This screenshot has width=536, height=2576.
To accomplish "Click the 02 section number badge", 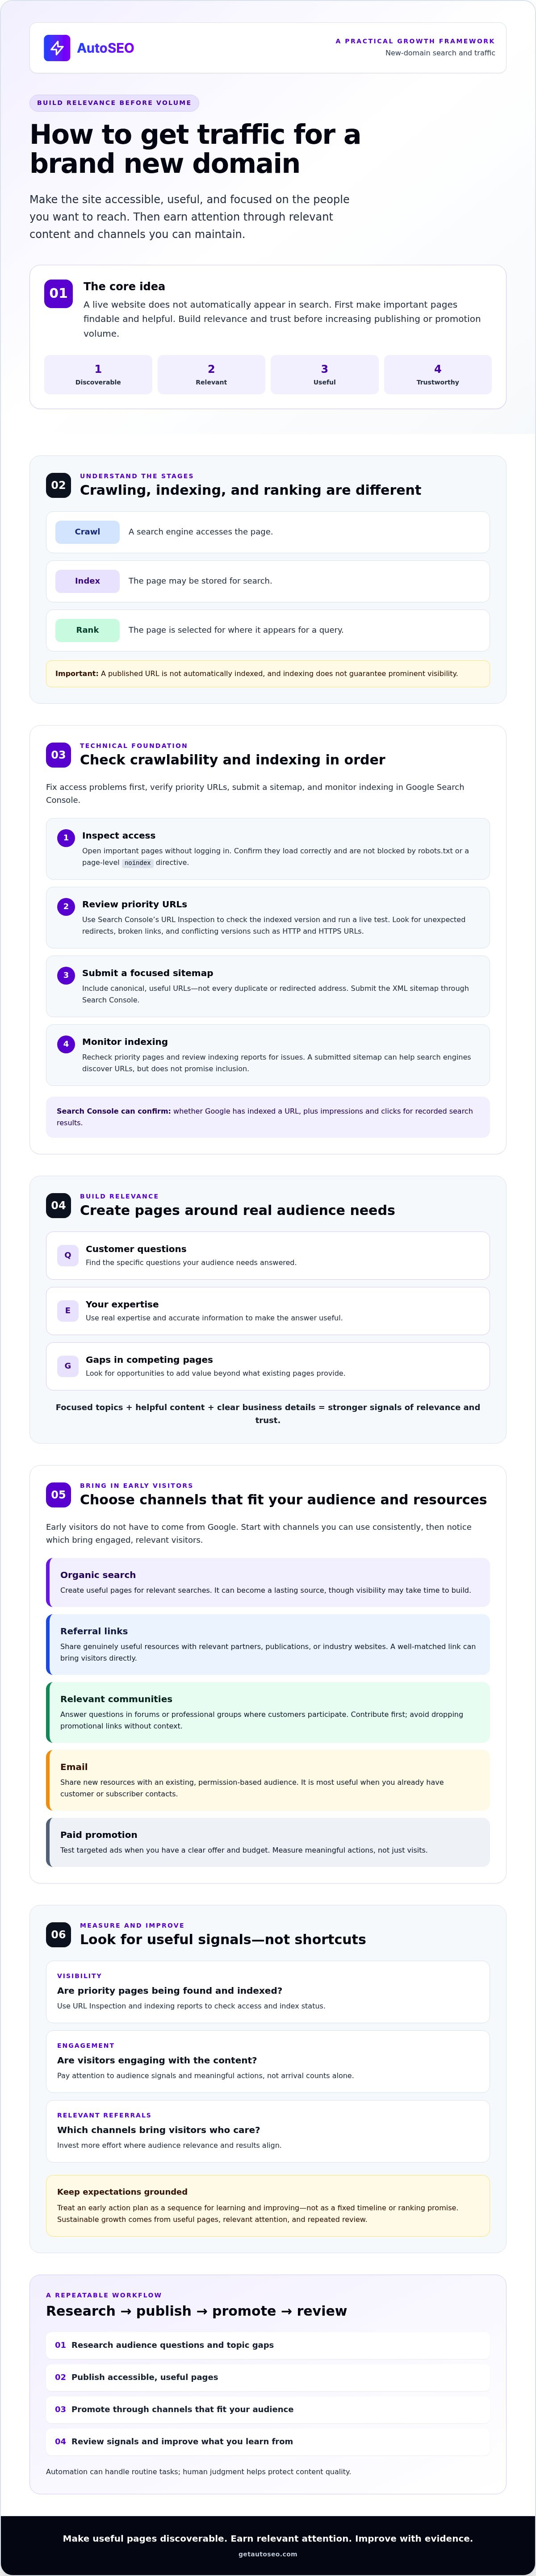I will (x=58, y=485).
